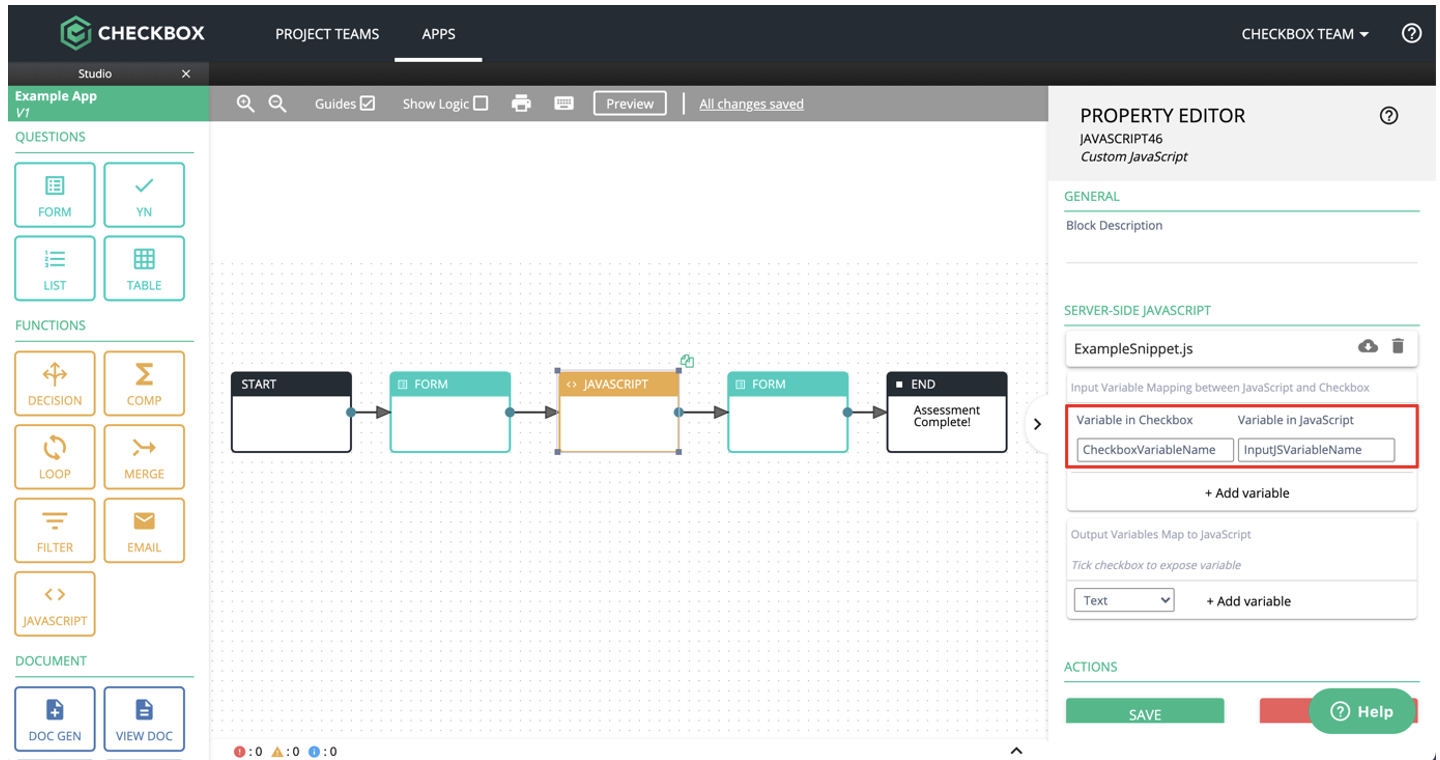Choose the TABLE question block
The width and height of the screenshot is (1440, 760).
(144, 268)
